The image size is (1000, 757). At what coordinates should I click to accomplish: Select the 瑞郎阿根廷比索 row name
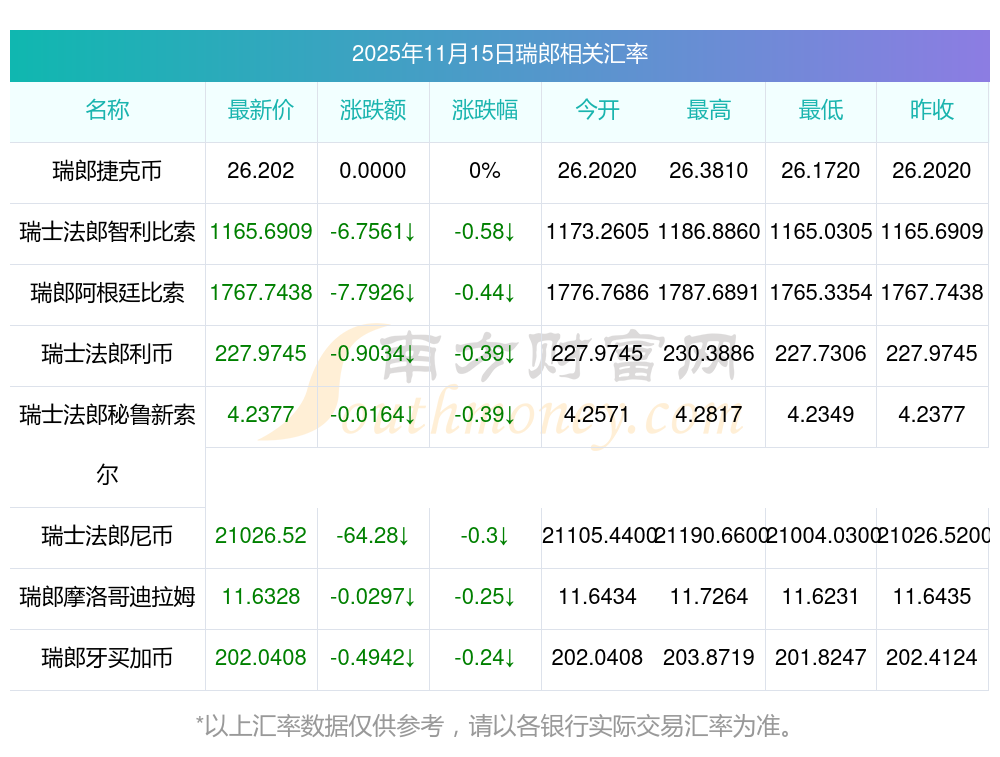click(107, 293)
